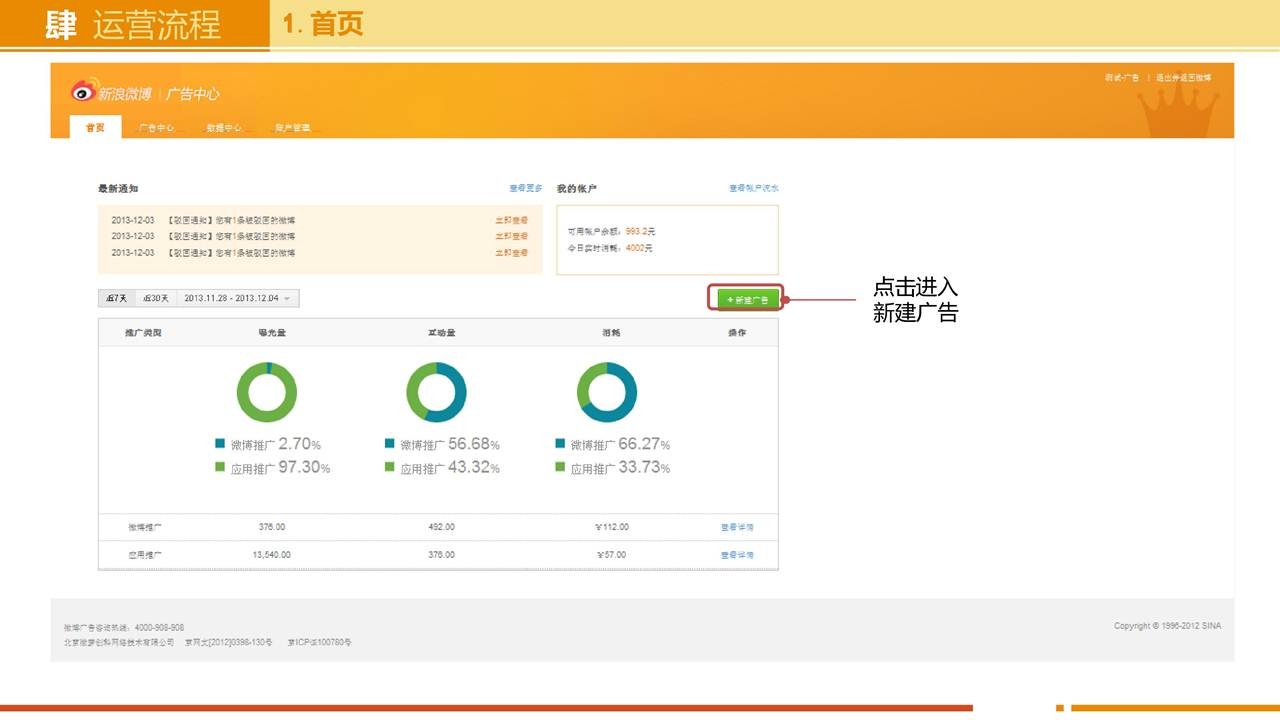Switch to the 广告中心 tab

pos(155,128)
